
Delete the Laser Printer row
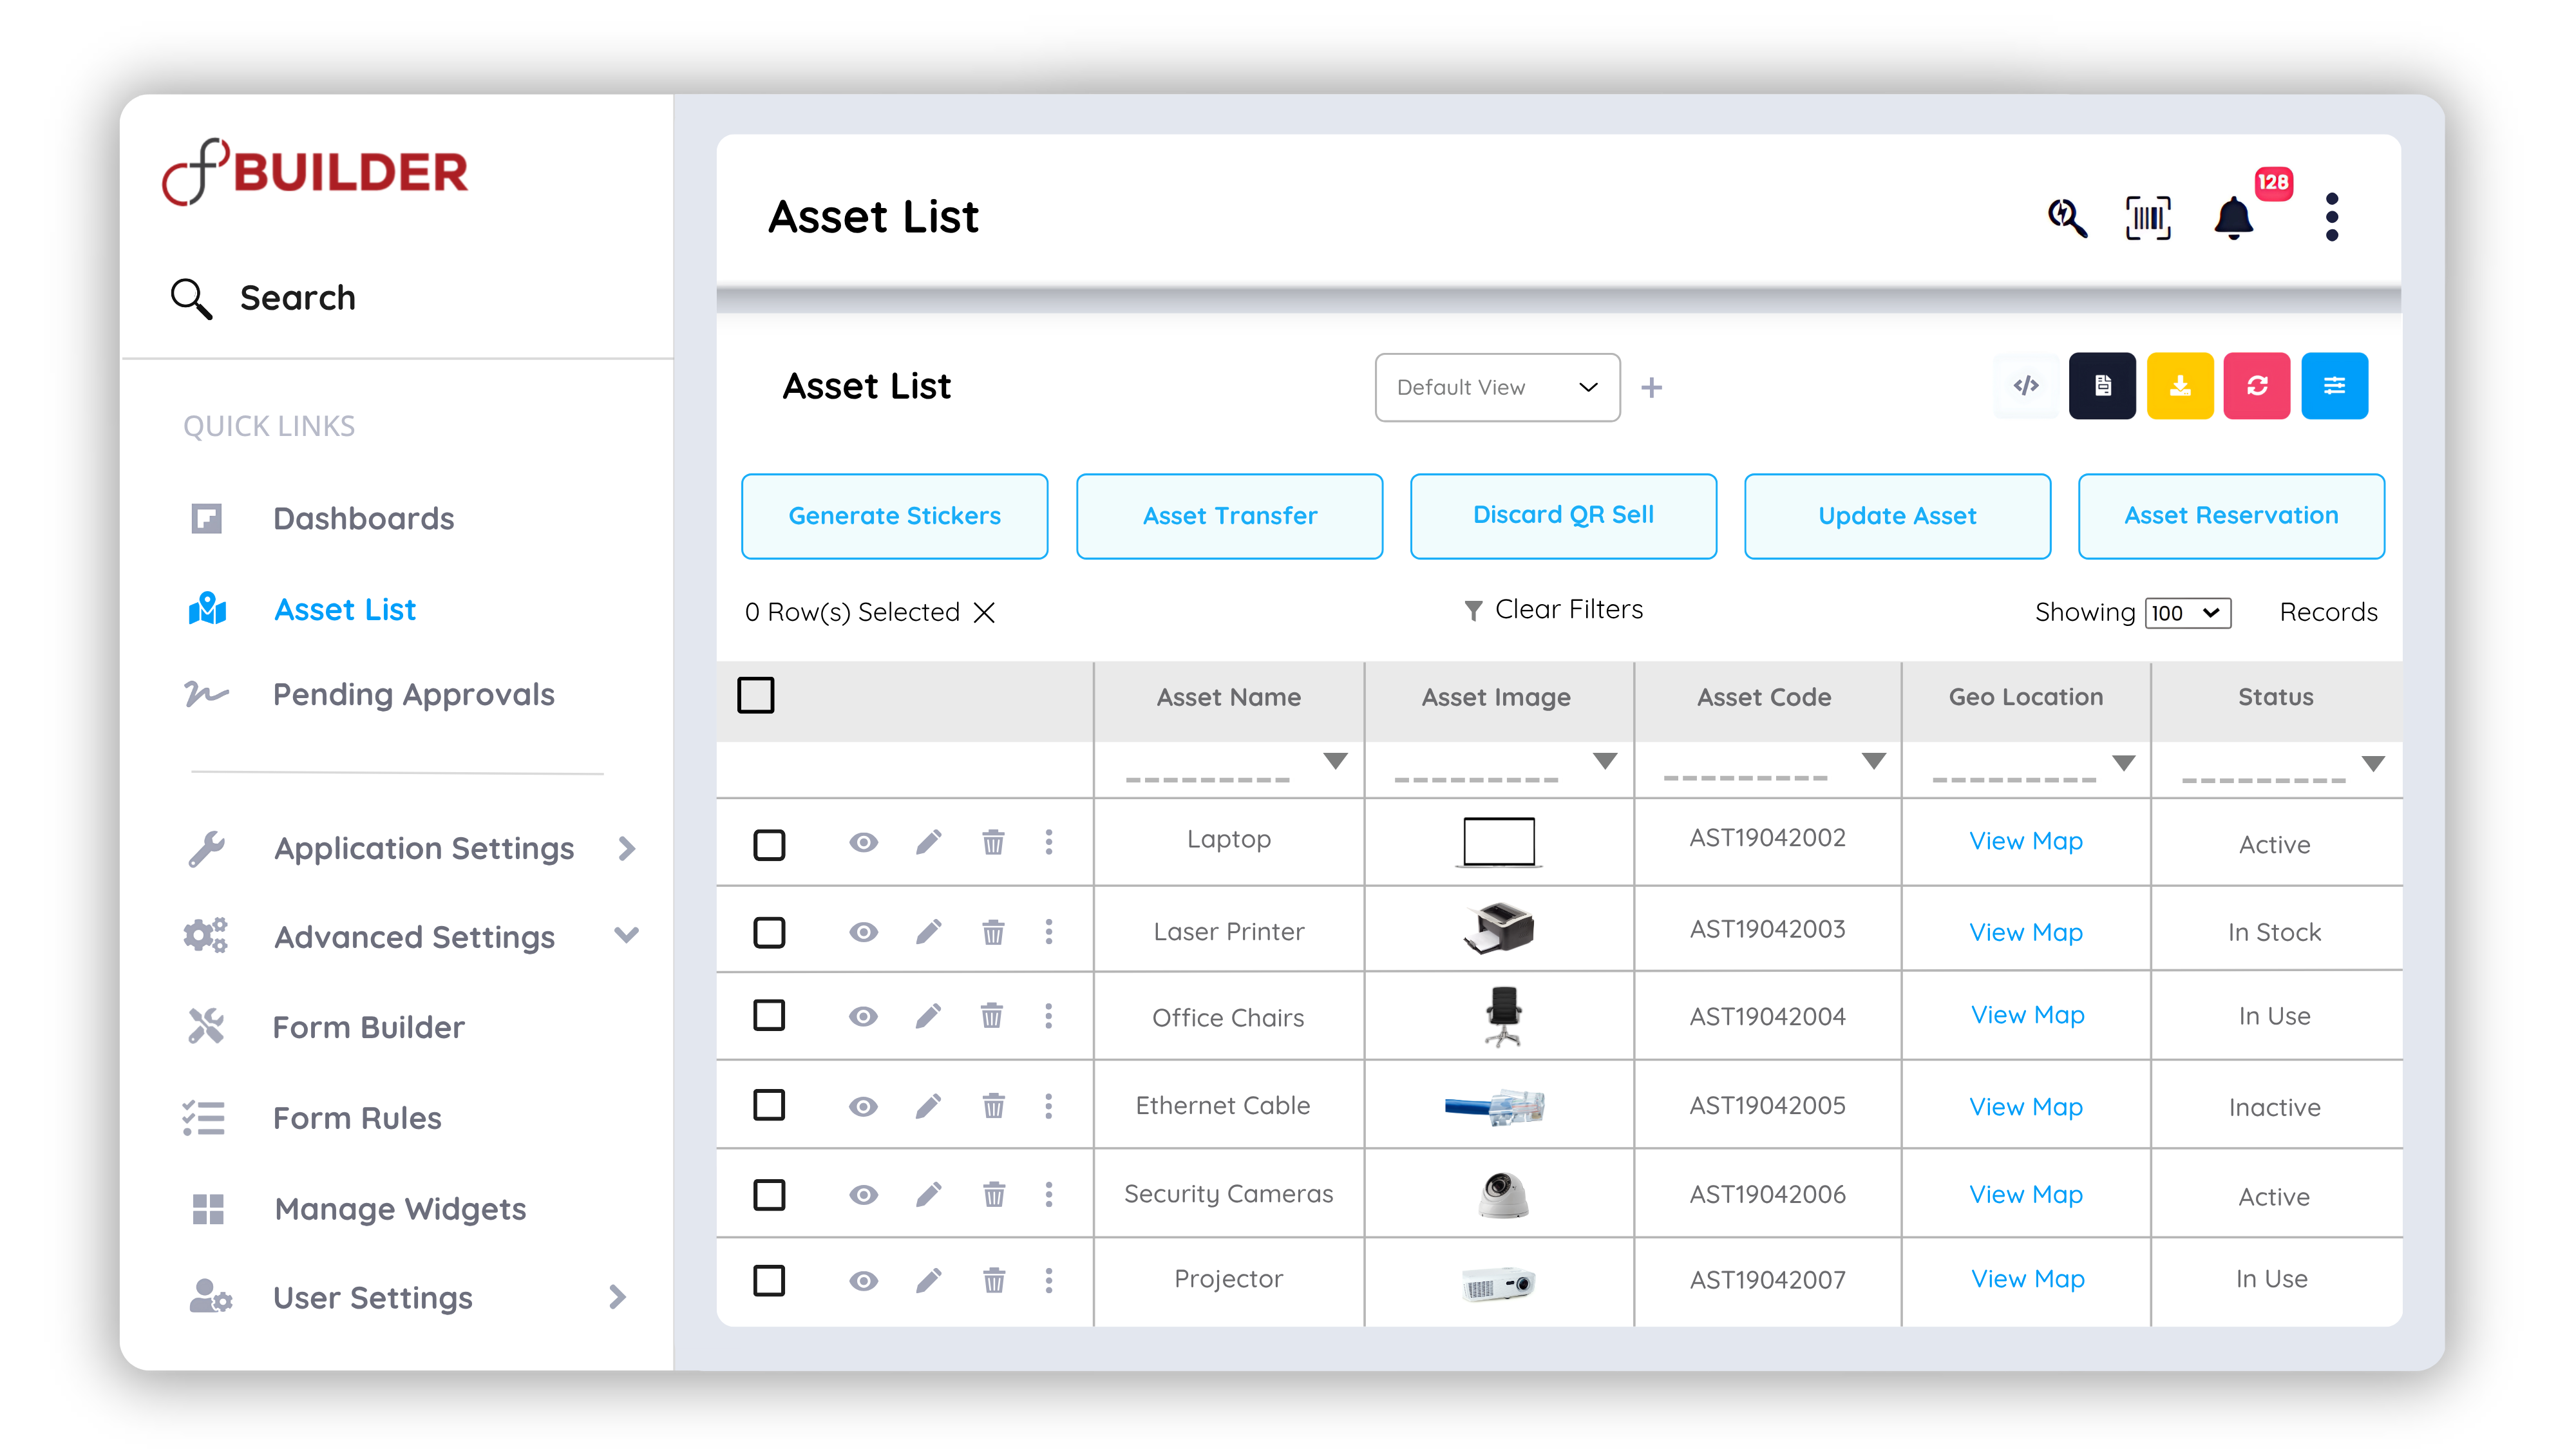point(993,932)
